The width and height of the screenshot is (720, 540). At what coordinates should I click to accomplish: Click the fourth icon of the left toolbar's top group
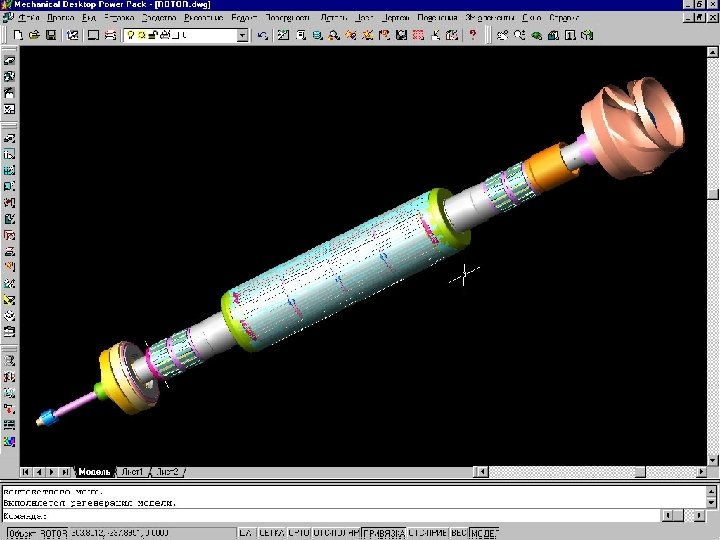(x=9, y=109)
